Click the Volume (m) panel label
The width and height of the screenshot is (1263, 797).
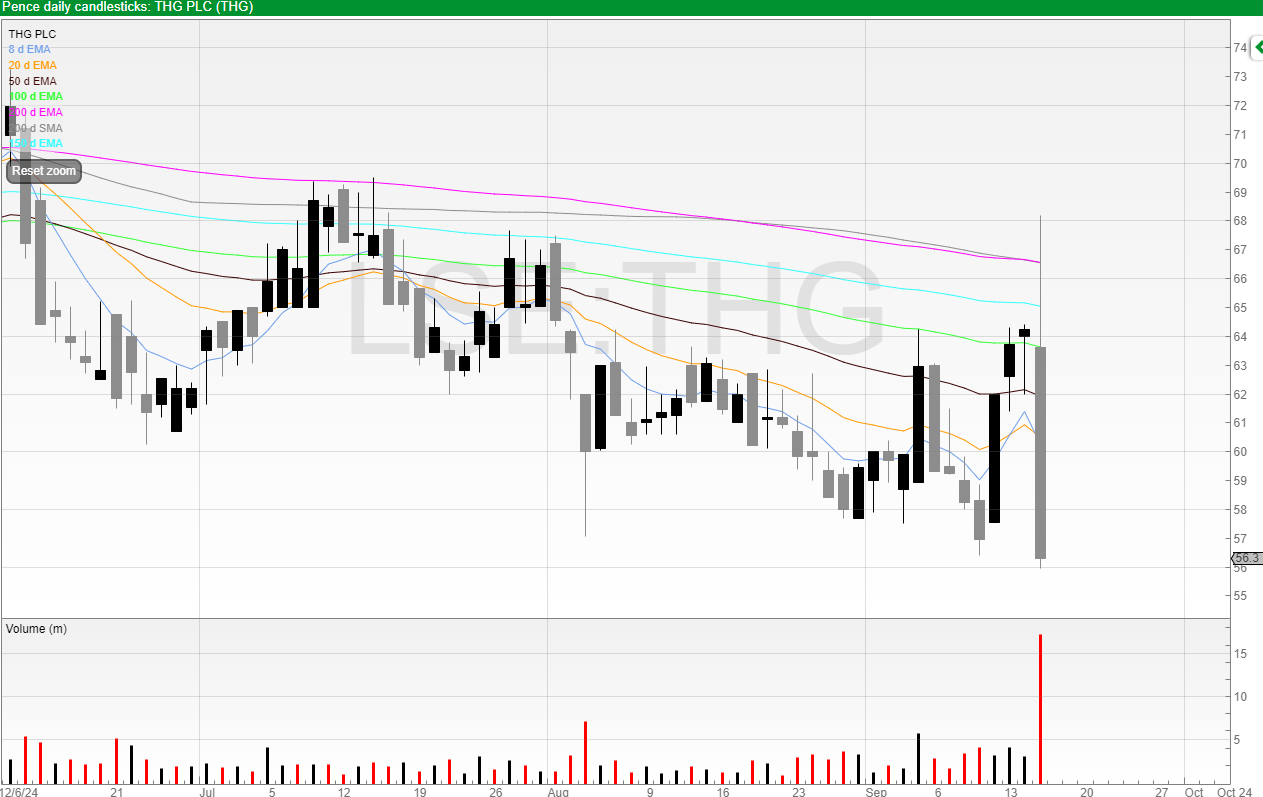36,629
